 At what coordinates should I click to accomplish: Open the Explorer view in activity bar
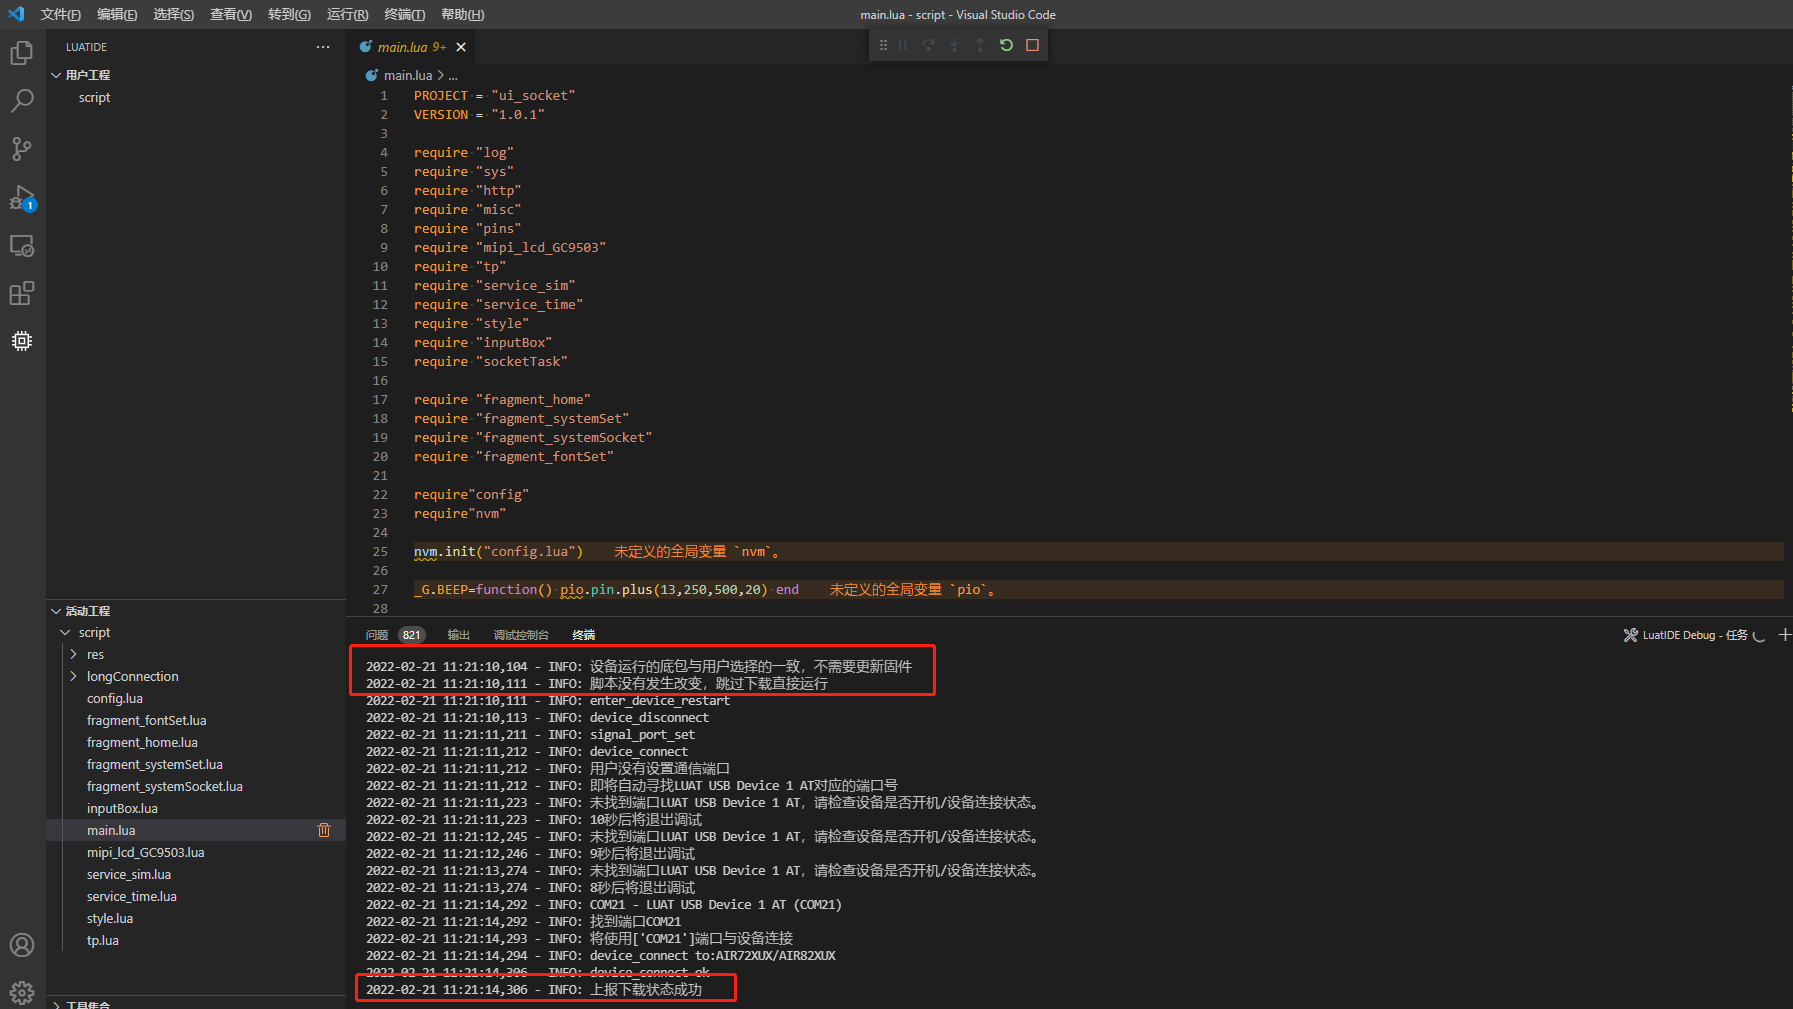tap(22, 53)
